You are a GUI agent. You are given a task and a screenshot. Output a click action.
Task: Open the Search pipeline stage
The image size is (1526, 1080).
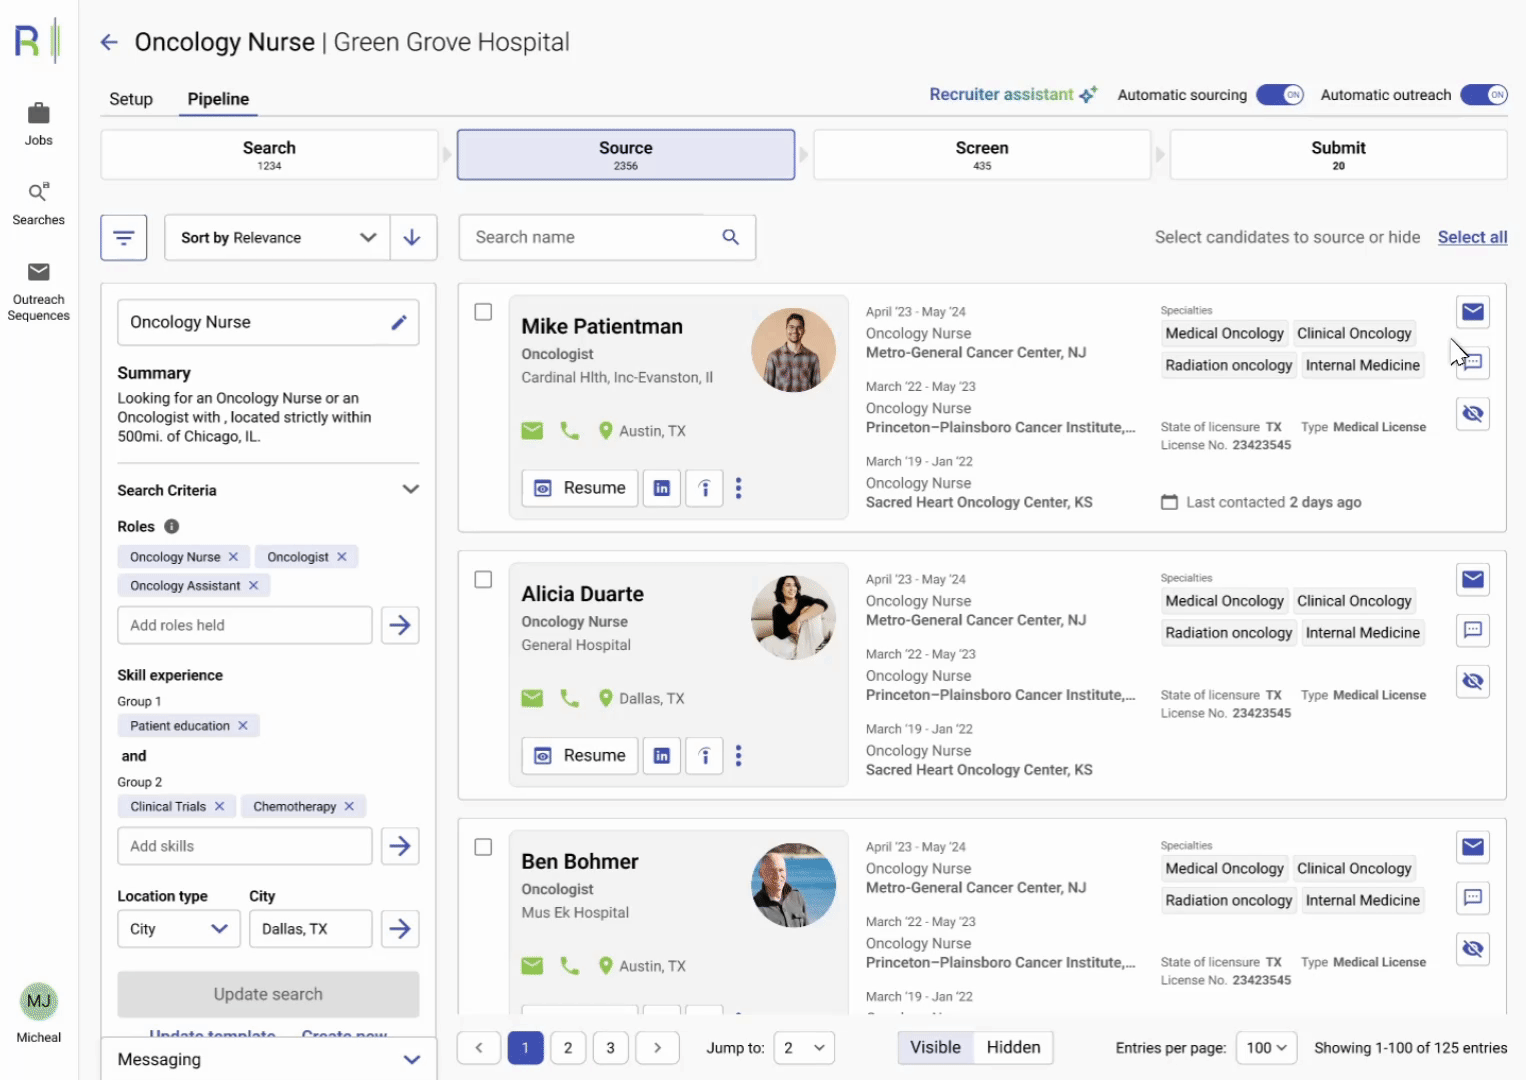point(269,155)
